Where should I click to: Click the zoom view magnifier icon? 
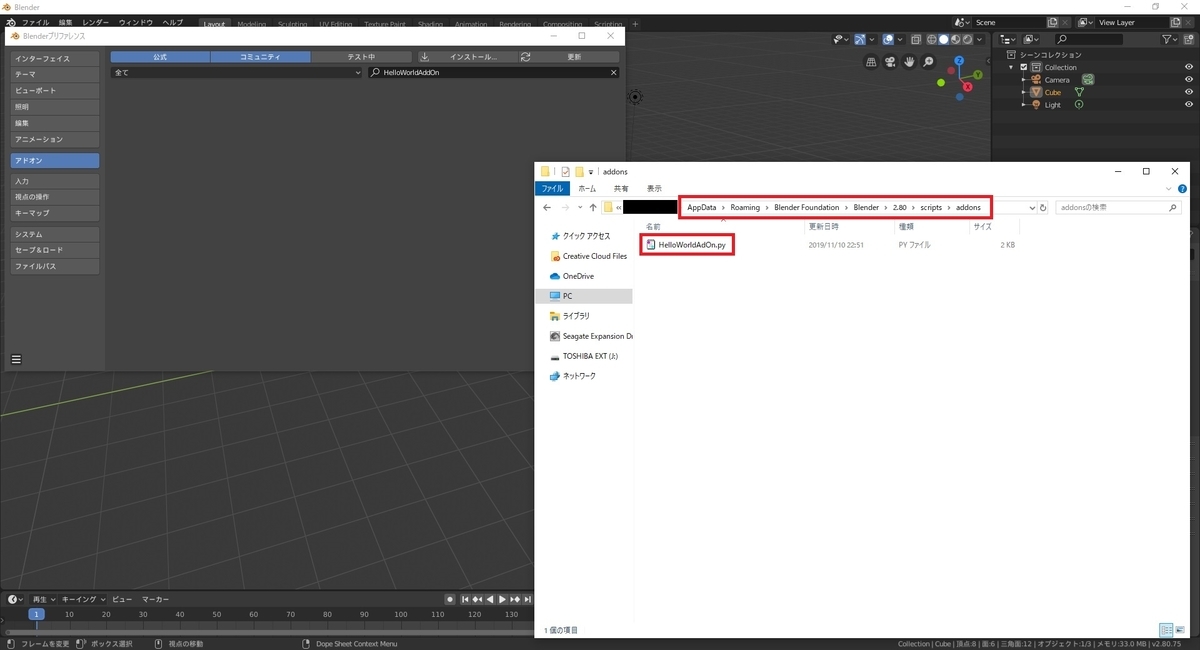(928, 61)
